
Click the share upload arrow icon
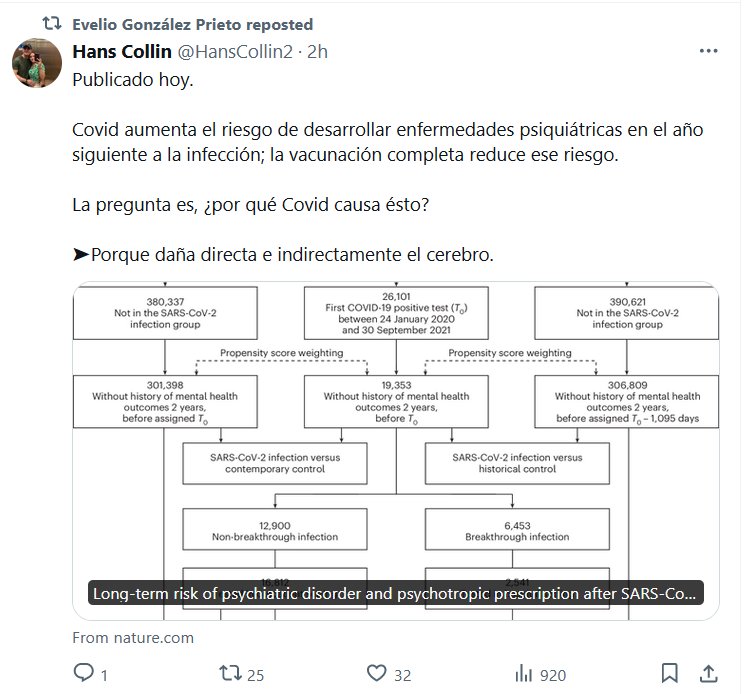(x=707, y=673)
